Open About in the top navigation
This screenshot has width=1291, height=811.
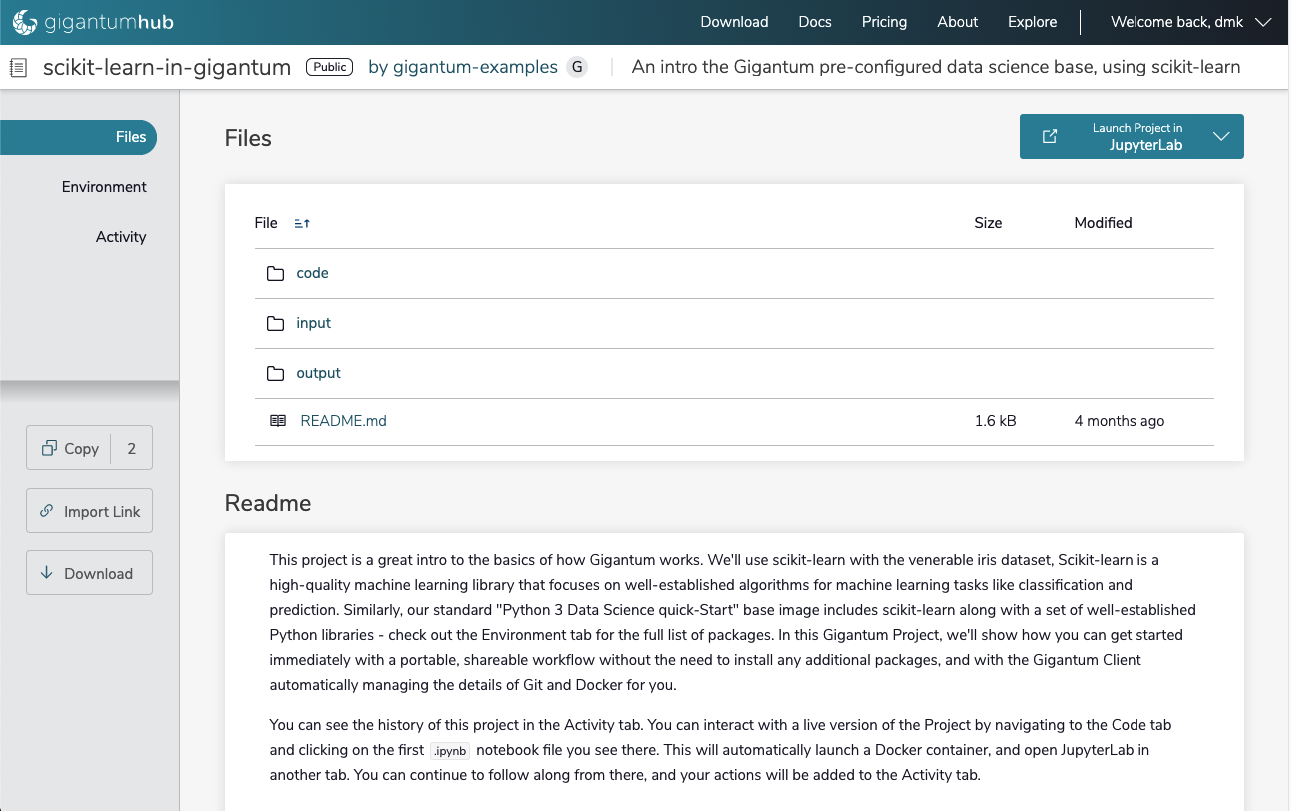(x=957, y=22)
